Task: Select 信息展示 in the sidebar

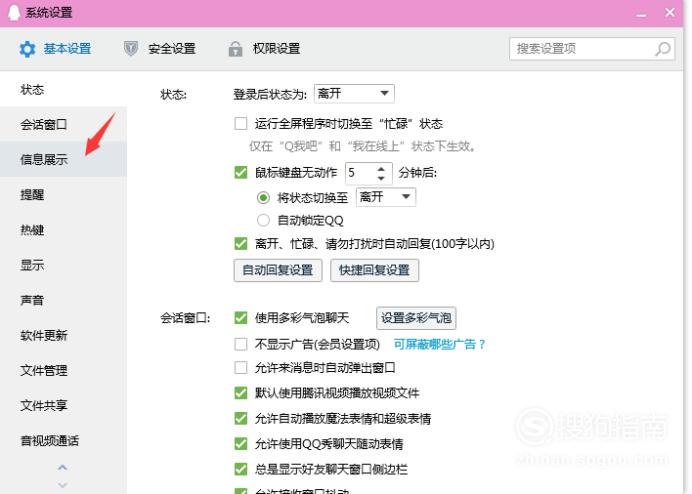Action: coord(63,159)
